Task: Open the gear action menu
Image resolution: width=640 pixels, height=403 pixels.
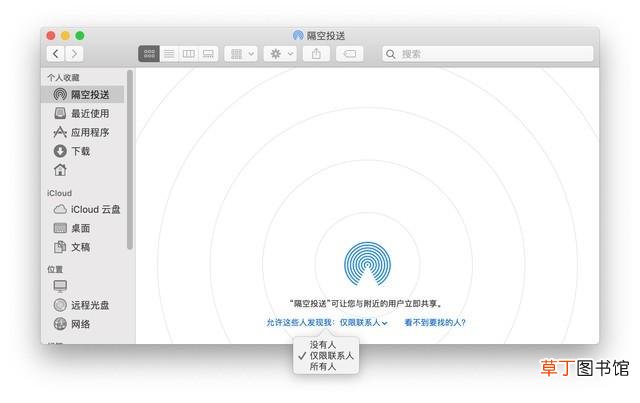Action: tap(280, 54)
